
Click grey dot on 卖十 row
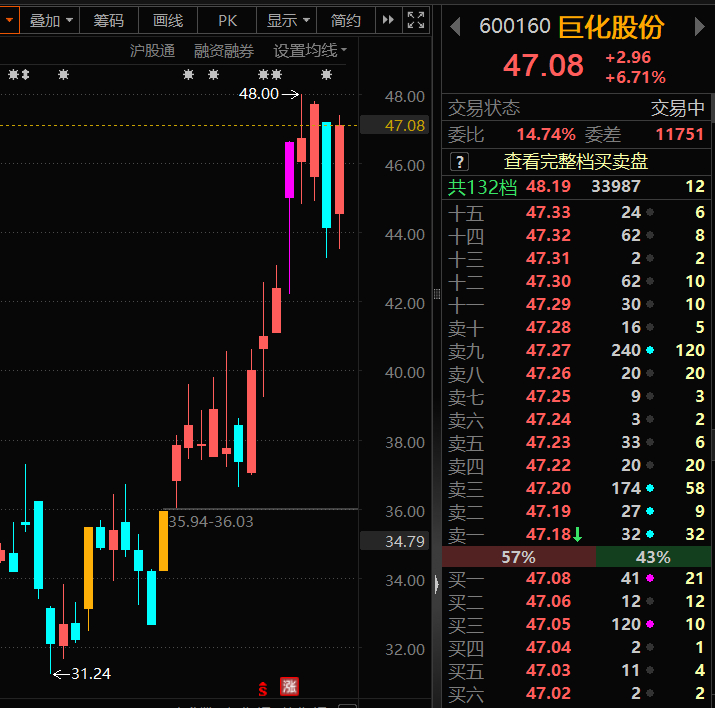pos(650,327)
